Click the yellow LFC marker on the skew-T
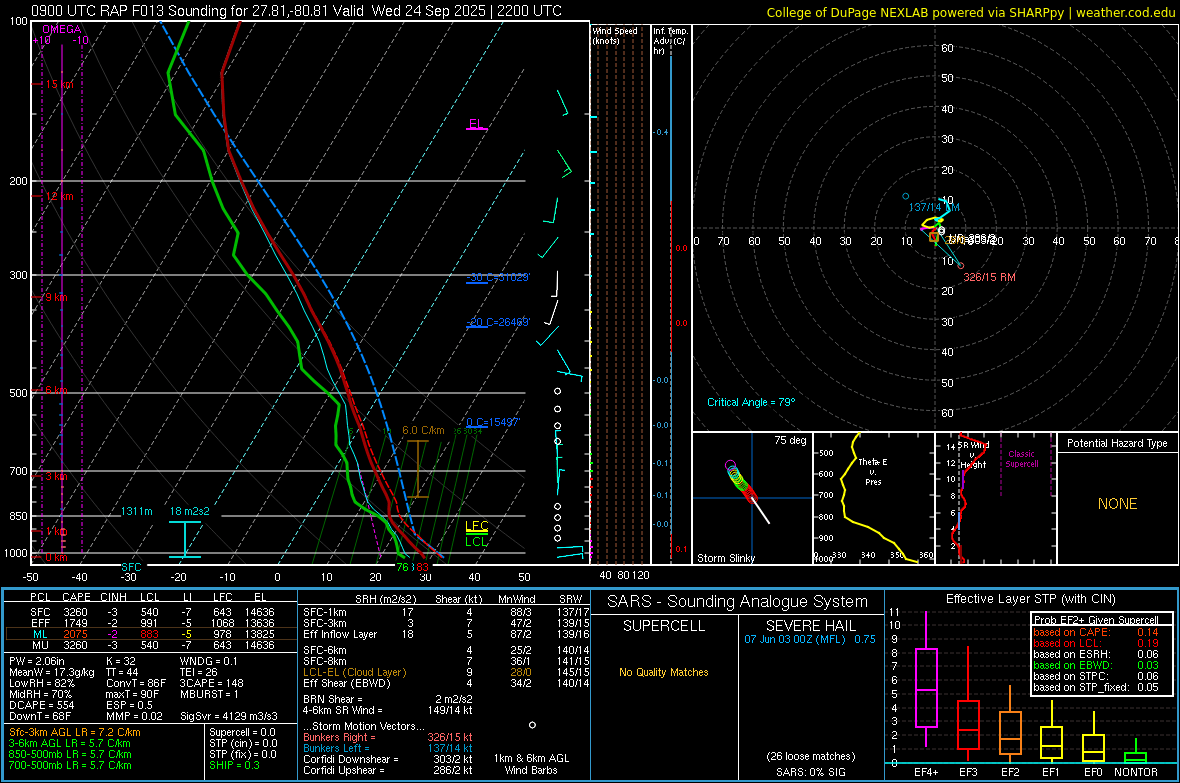 click(x=476, y=526)
